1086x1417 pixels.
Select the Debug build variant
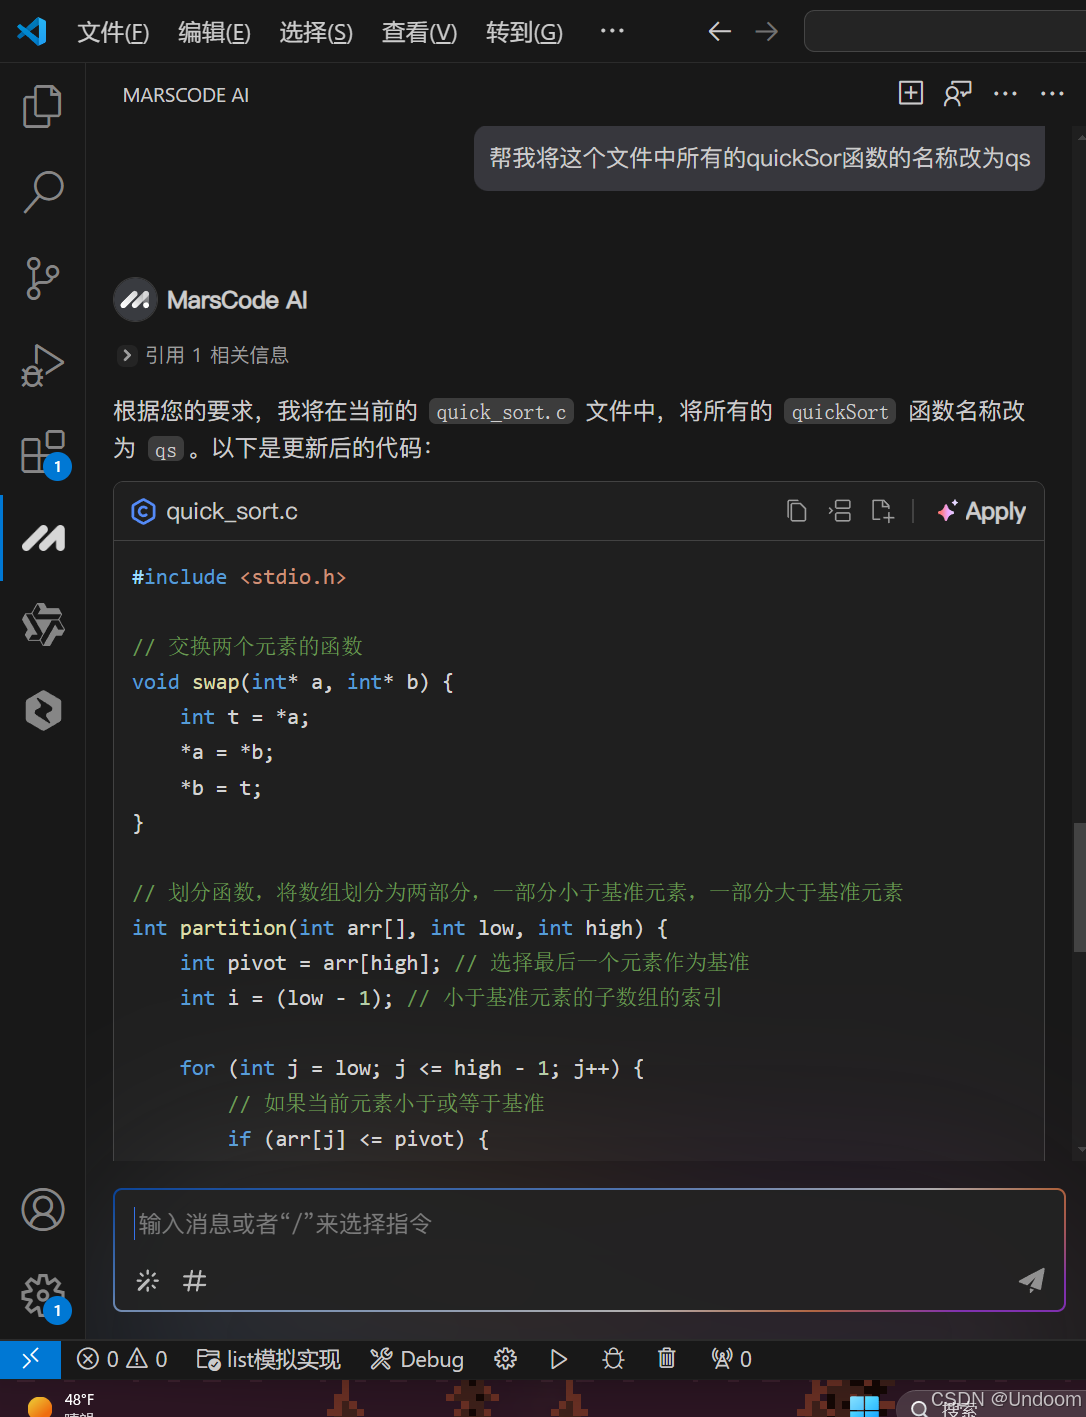click(416, 1359)
